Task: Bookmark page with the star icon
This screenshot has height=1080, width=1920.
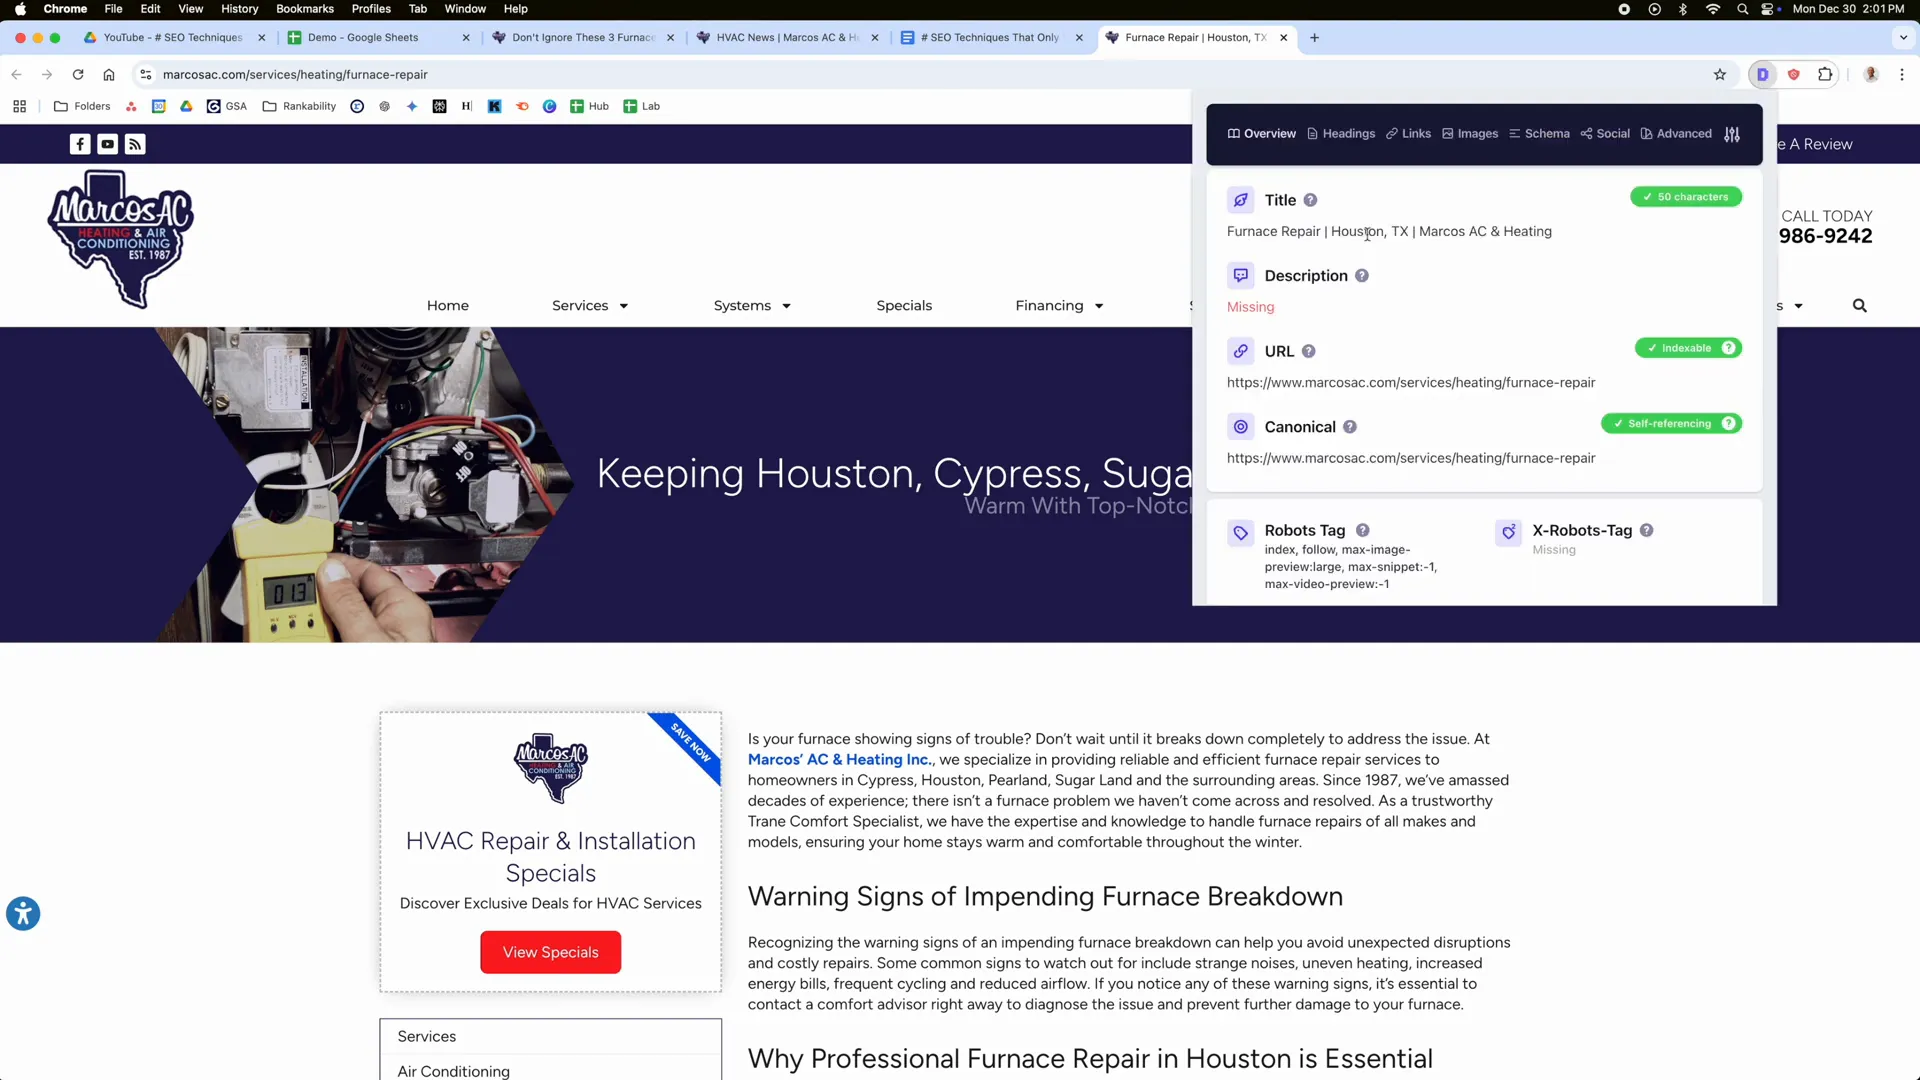Action: point(1720,74)
